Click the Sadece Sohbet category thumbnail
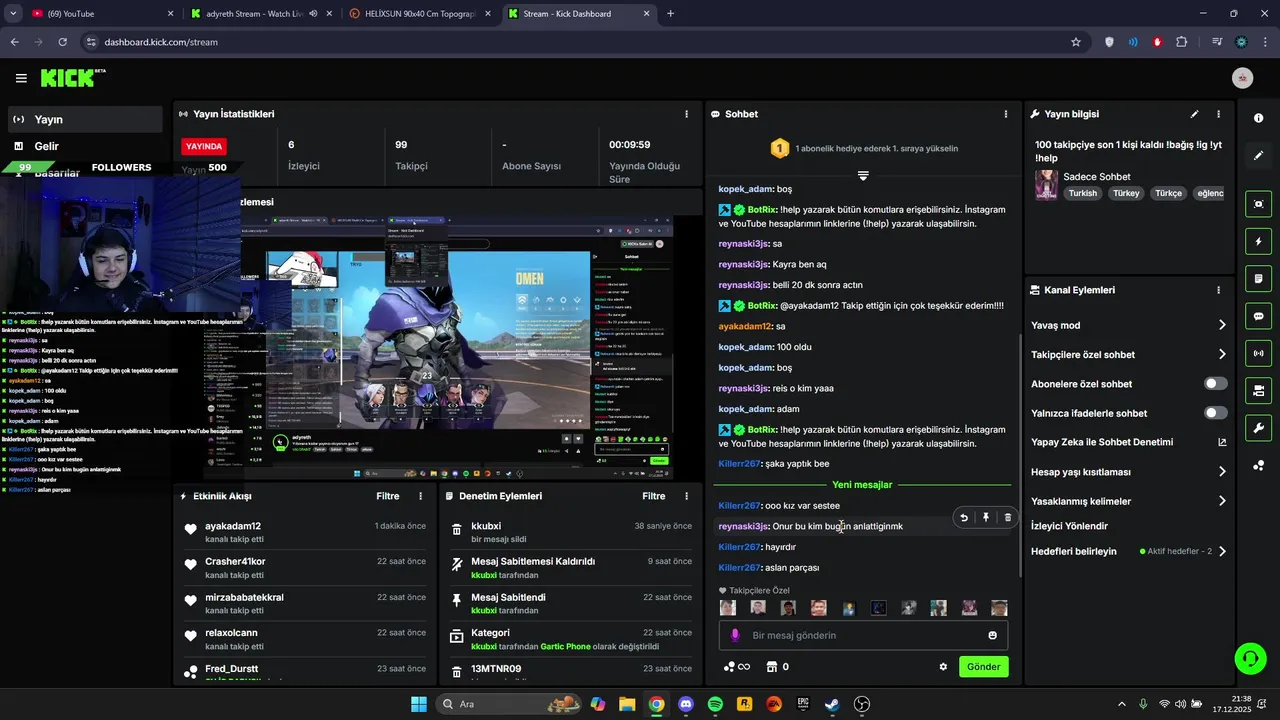Viewport: 1280px width, 720px height. tap(1046, 185)
